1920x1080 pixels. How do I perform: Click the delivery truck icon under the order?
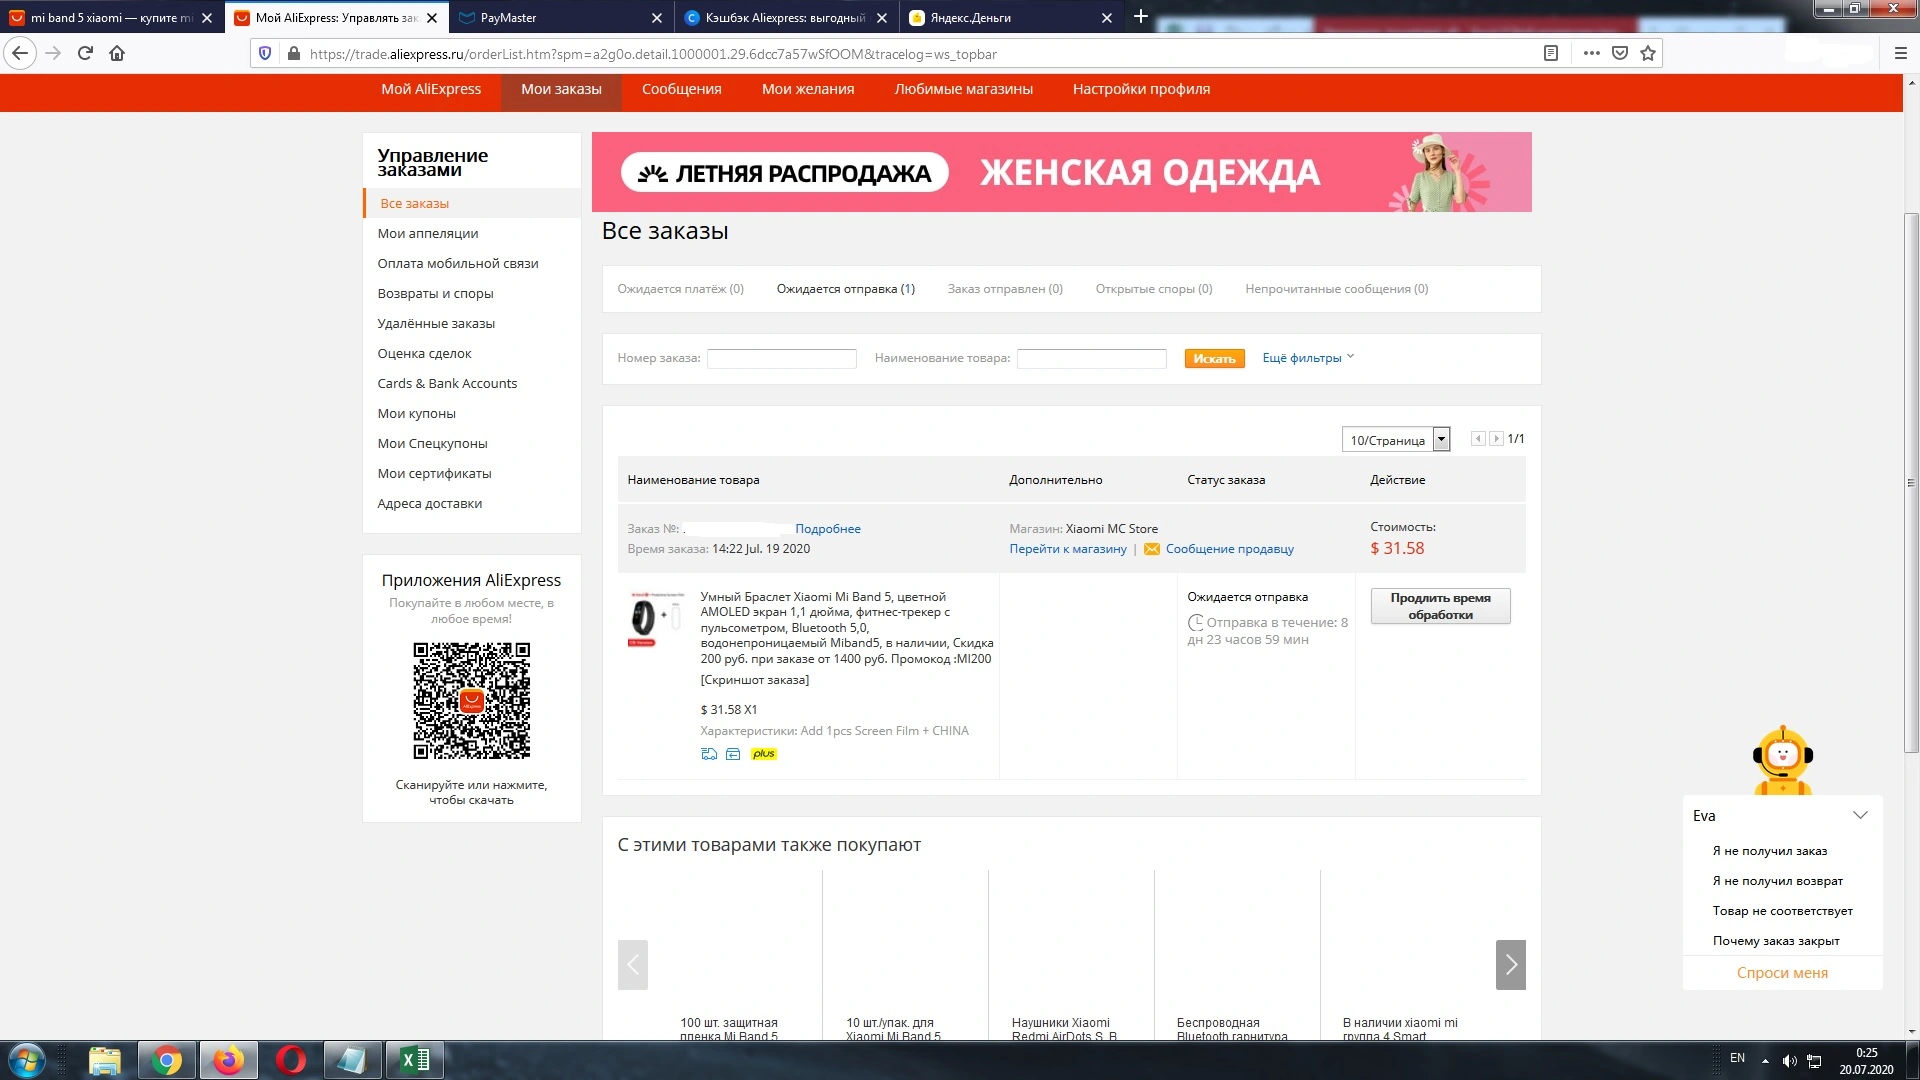click(x=709, y=754)
